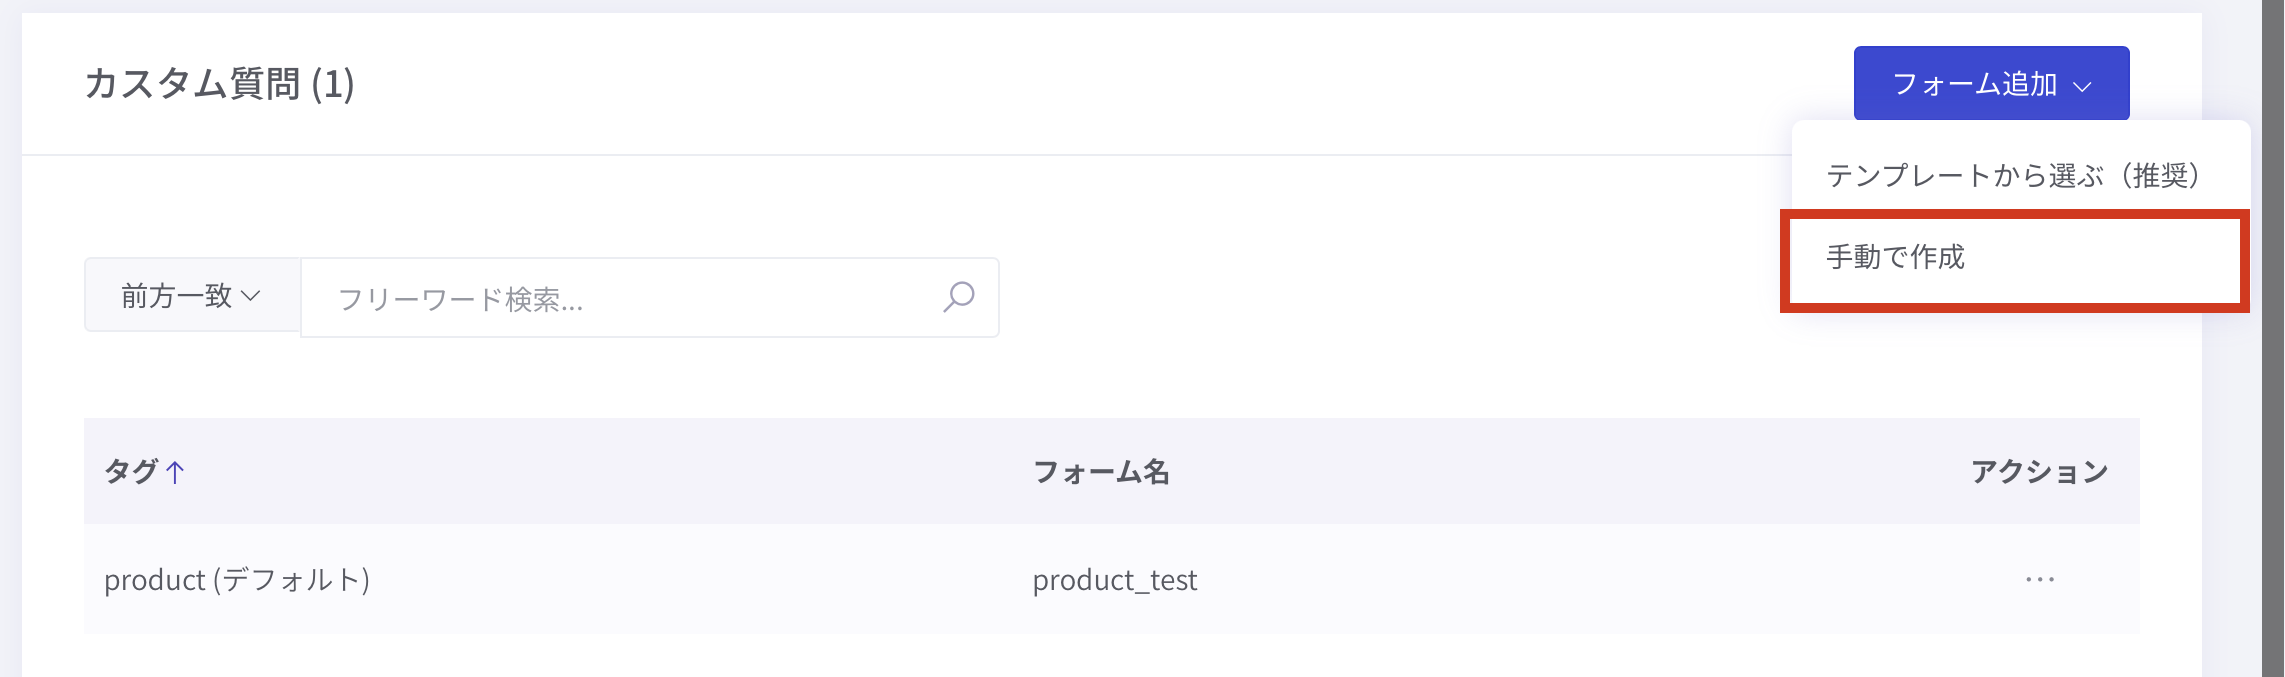Image resolution: width=2285 pixels, height=677 pixels.
Task: Click the フォーム名 column header
Action: pos(1101,471)
